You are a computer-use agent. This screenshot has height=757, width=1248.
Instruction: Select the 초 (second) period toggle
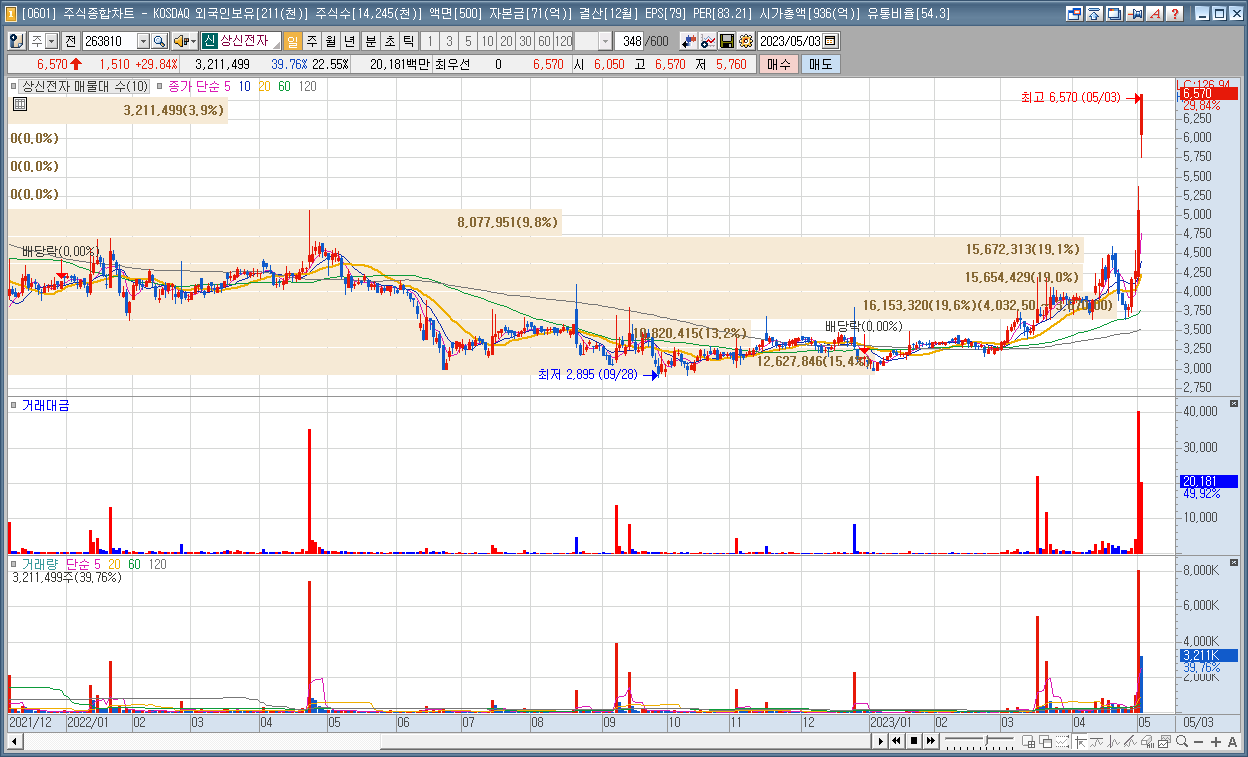coord(389,41)
